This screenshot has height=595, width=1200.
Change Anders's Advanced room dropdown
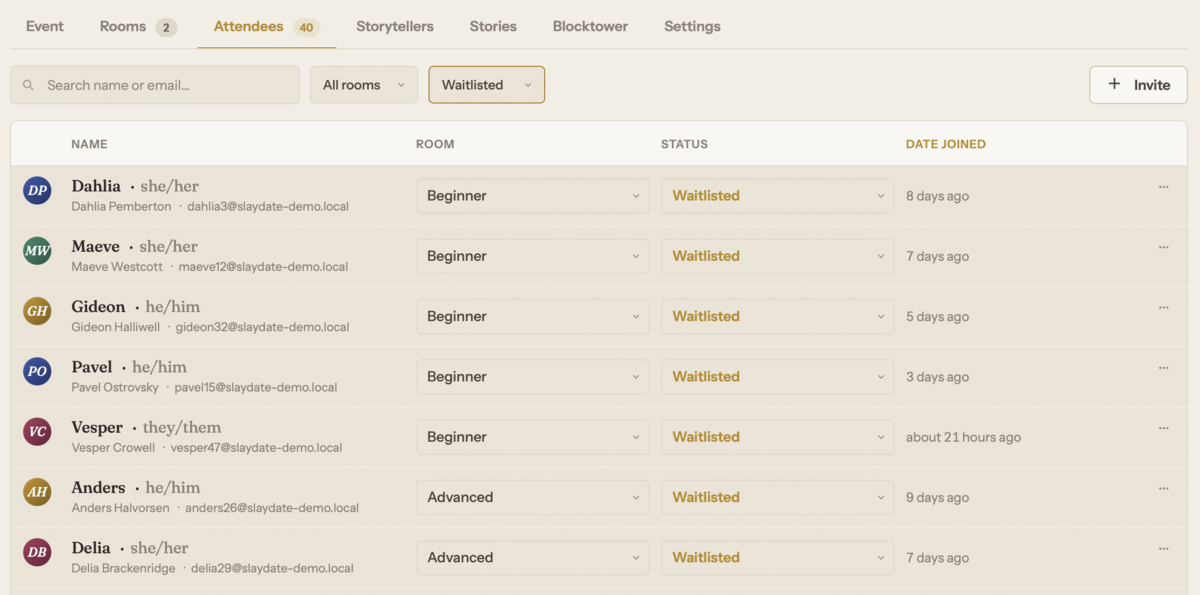point(533,497)
